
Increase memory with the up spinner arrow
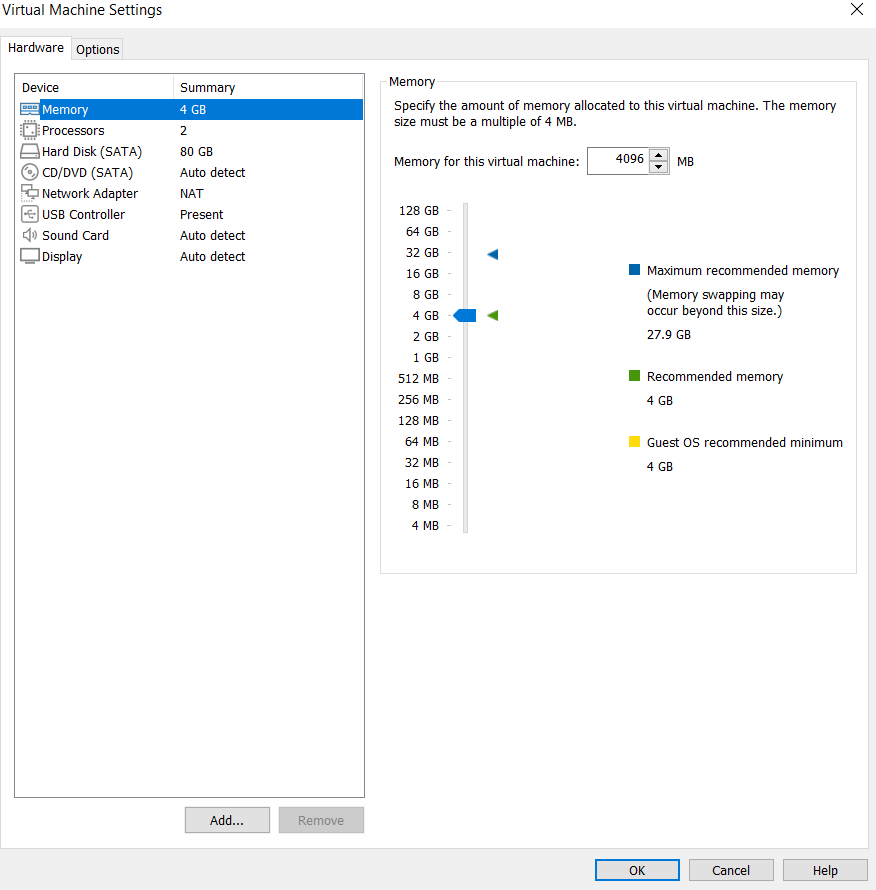pyautogui.click(x=659, y=155)
